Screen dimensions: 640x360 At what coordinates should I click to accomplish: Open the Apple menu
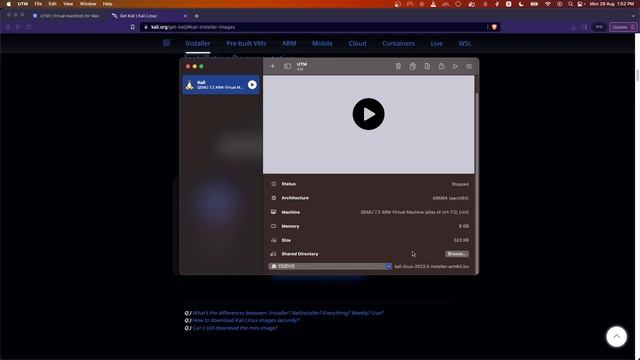click(9, 4)
